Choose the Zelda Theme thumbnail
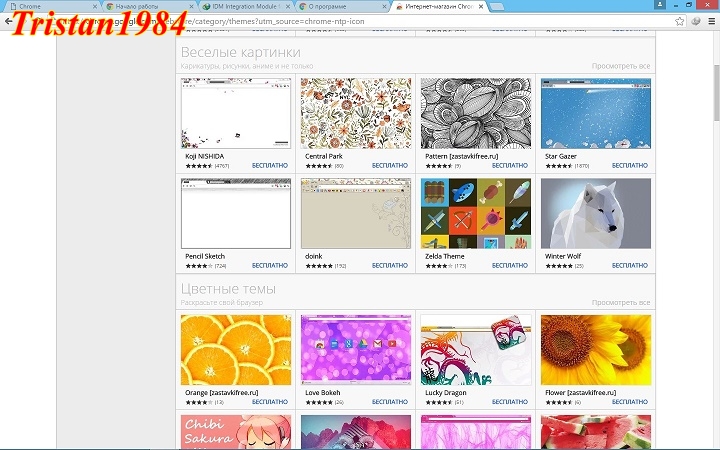The width and height of the screenshot is (720, 450). [475, 213]
